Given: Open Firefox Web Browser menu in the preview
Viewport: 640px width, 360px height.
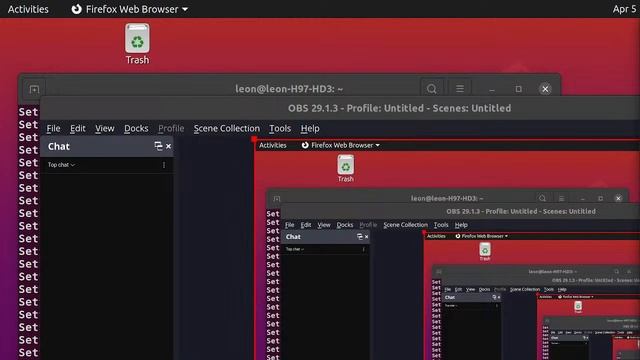Looking at the screenshot, I should (341, 145).
